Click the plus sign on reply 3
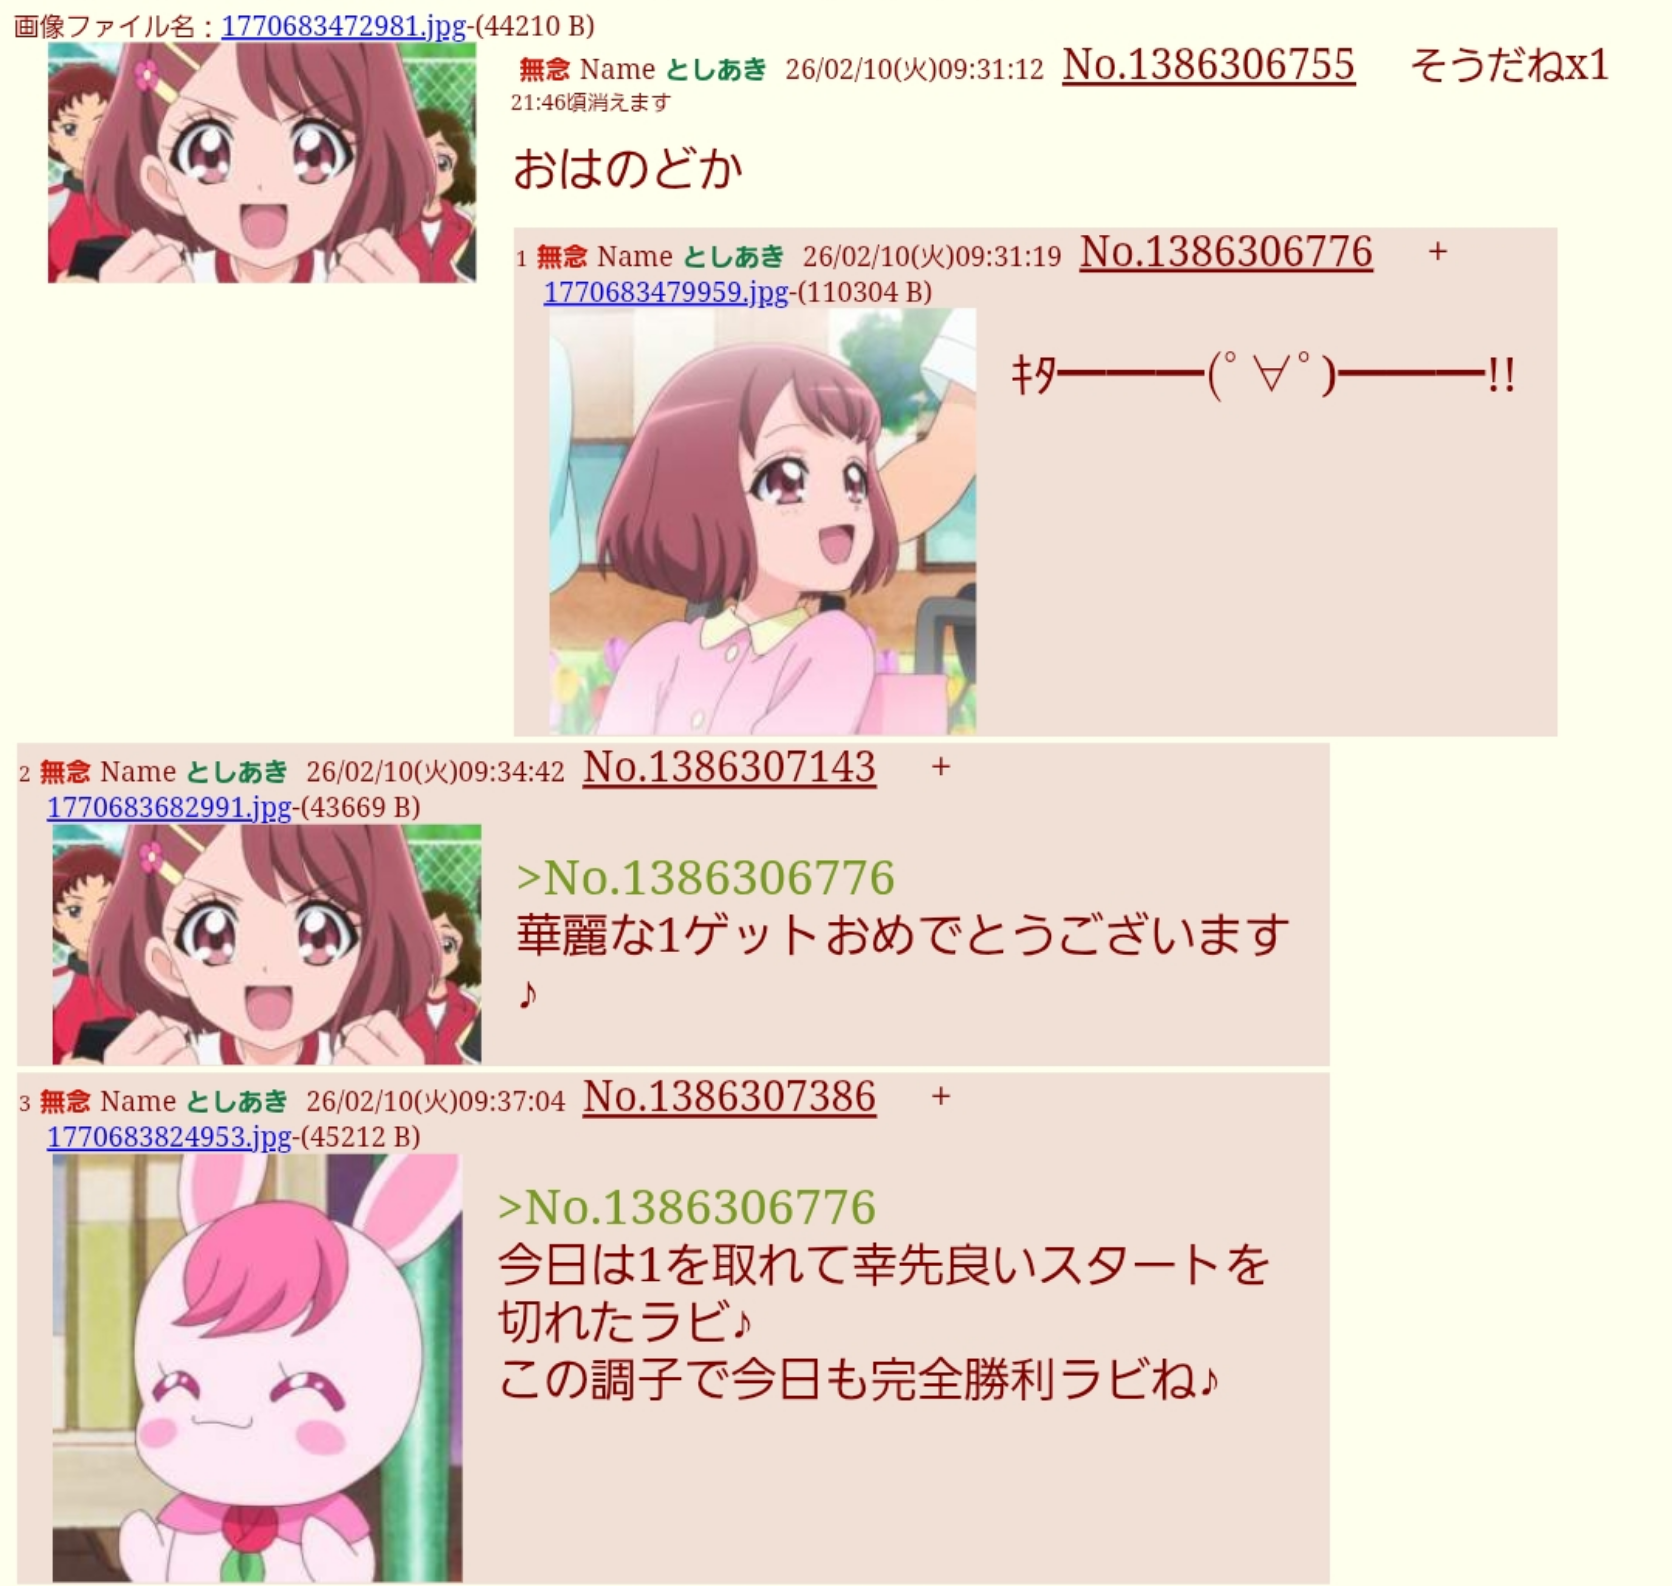Screen dimensions: 1672x1586 tap(941, 1097)
